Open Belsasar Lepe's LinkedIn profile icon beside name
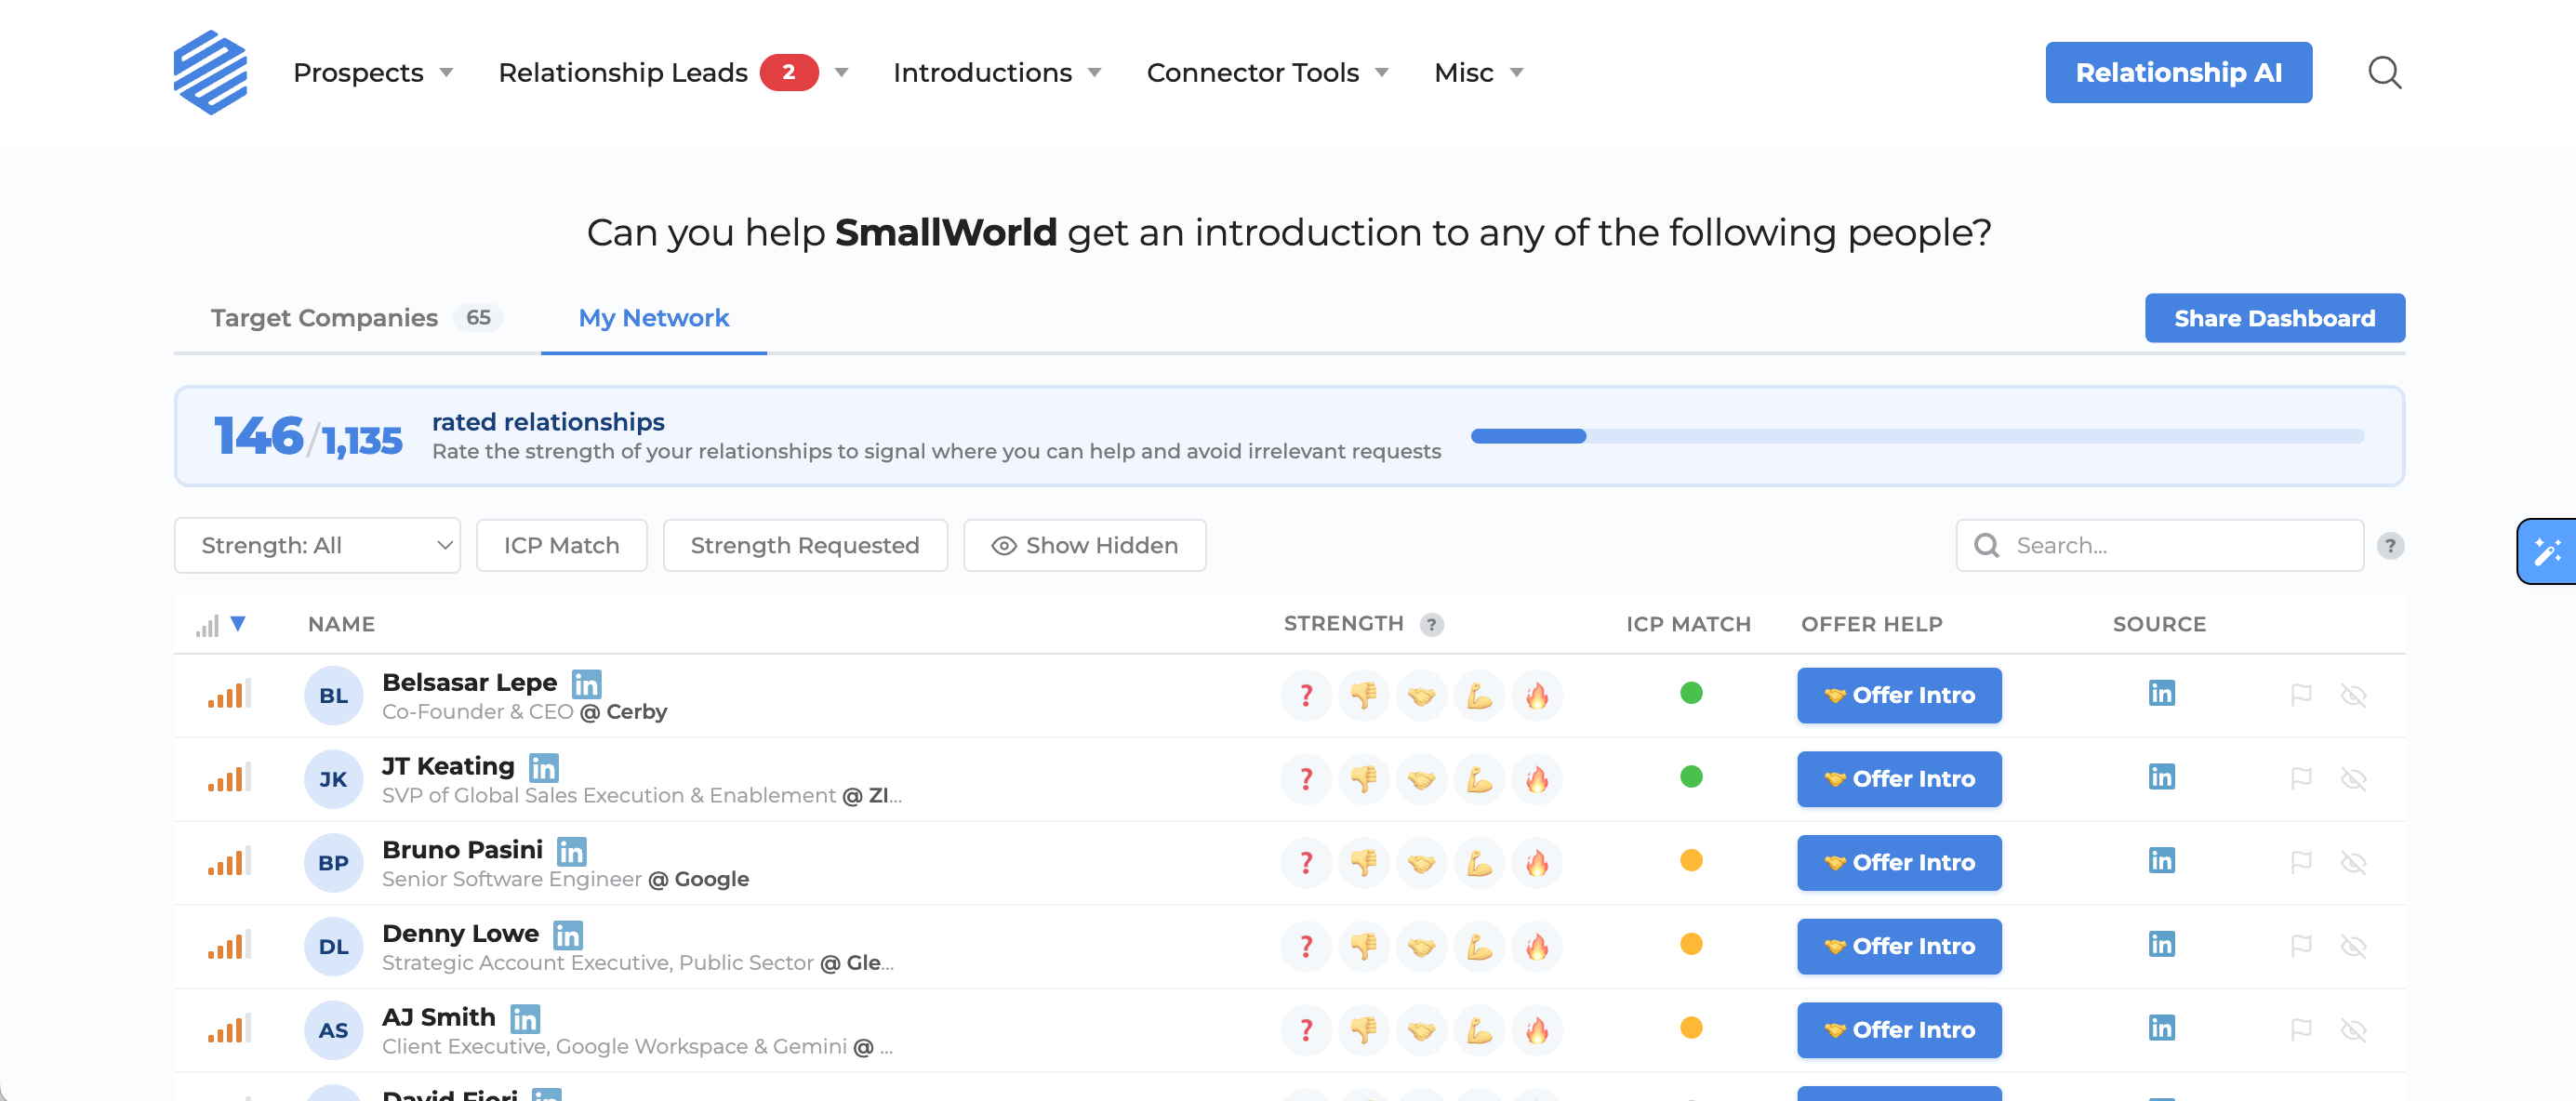 (x=586, y=684)
